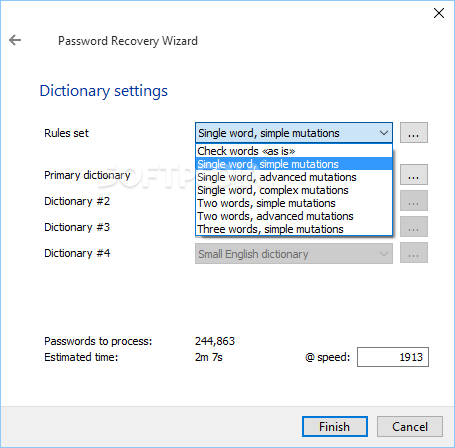Click ellipsis button next to Dictionary #2
The width and height of the screenshot is (455, 448).
(x=414, y=201)
